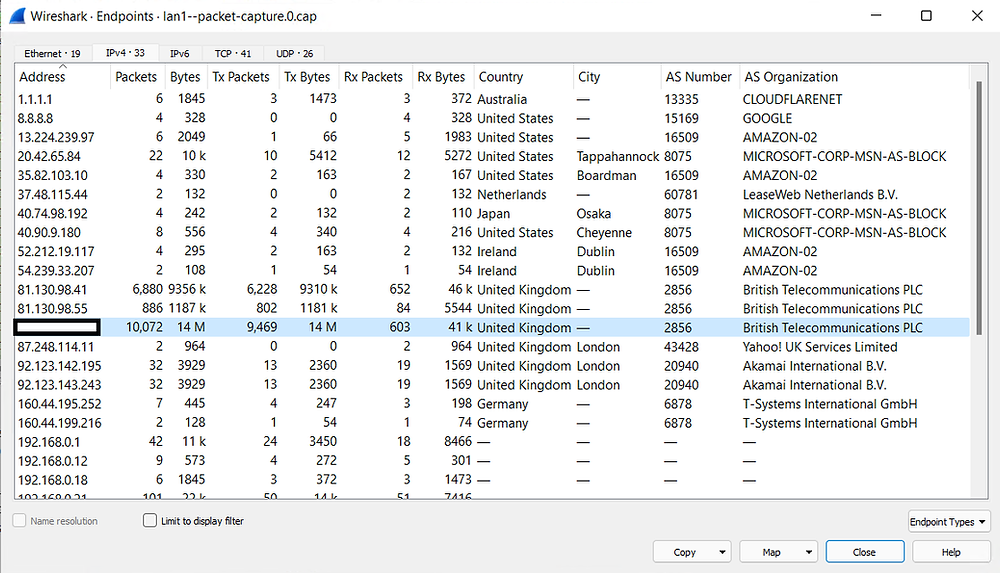The width and height of the screenshot is (1000, 573).
Task: Click the Yahoo! UK Services Limited cell
Action: (x=820, y=347)
